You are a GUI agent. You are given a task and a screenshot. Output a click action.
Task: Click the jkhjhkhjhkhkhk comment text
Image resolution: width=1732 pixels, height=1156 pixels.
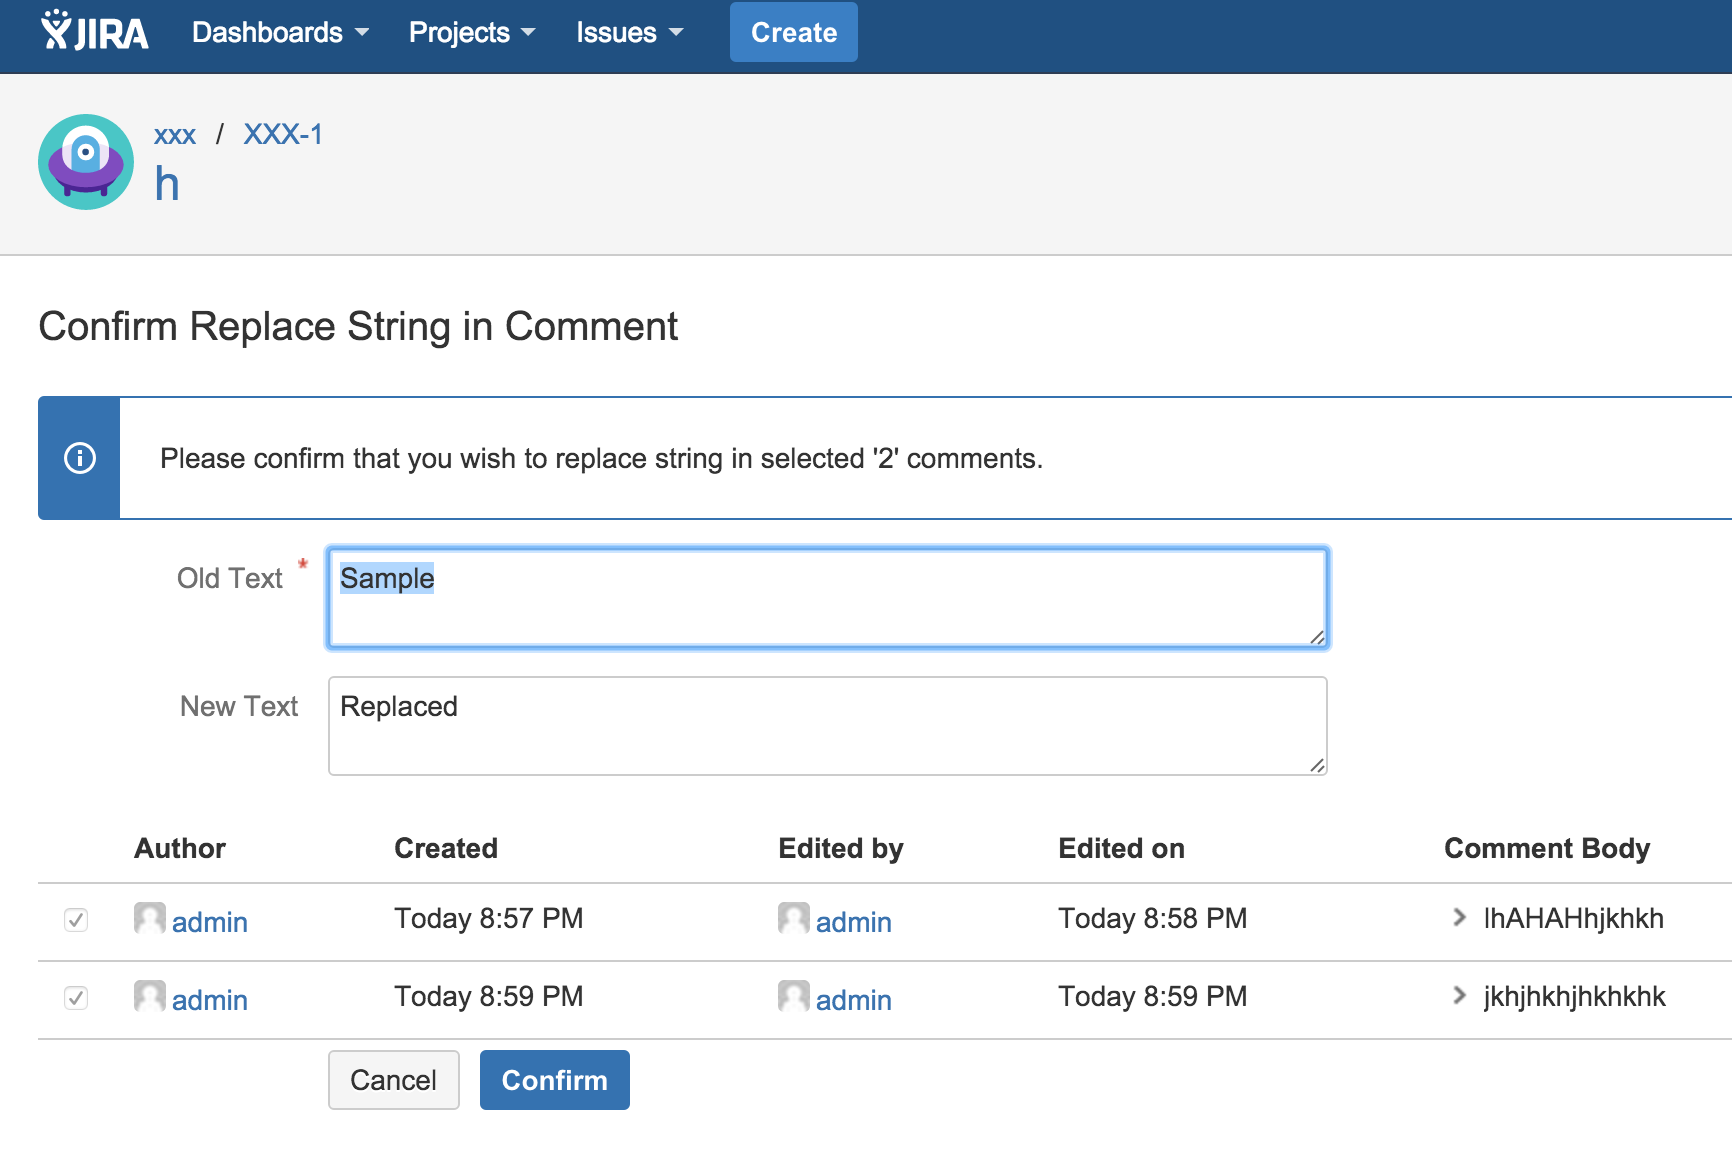coord(1575,997)
